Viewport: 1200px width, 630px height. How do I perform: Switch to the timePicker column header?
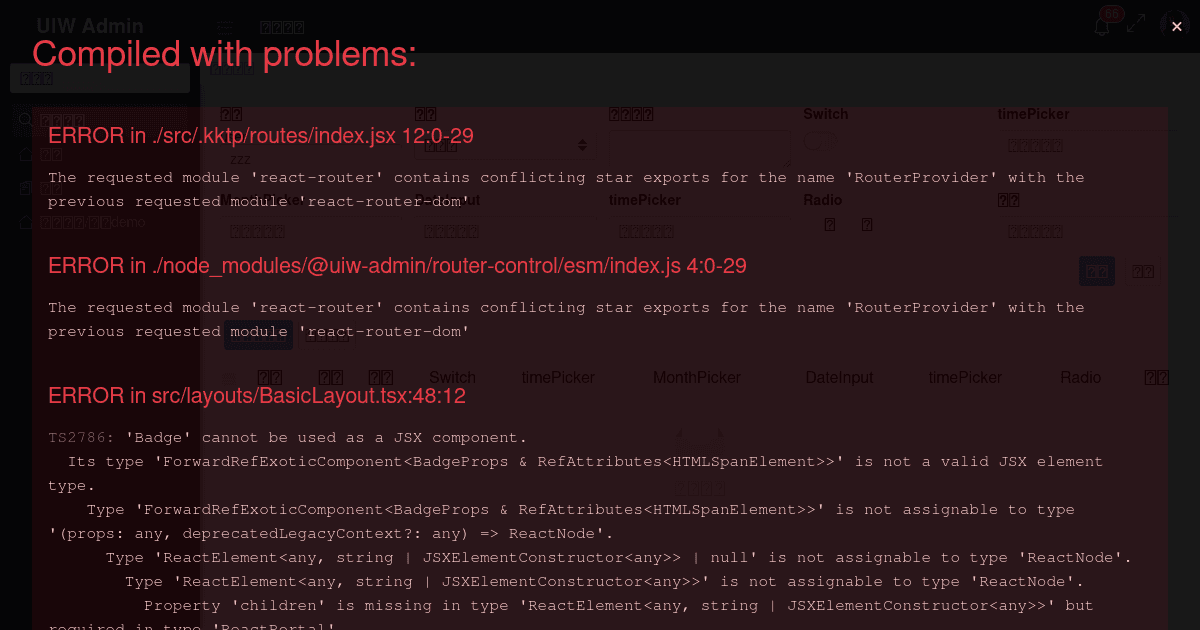pyautogui.click(x=558, y=377)
